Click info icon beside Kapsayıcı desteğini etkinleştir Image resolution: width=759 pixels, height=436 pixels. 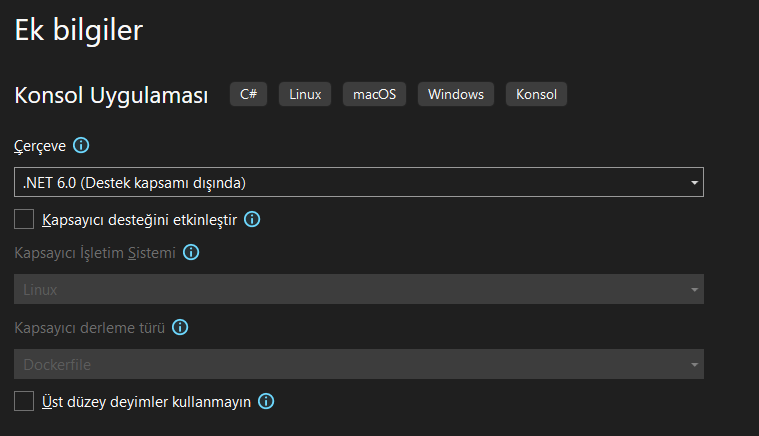click(x=252, y=219)
